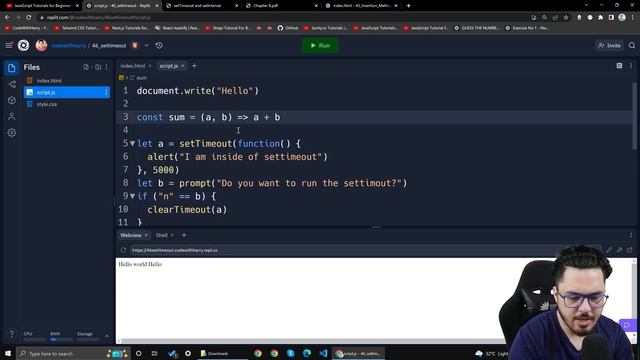
Task: Select script.js in the file tree
Action: pyautogui.click(x=67, y=92)
